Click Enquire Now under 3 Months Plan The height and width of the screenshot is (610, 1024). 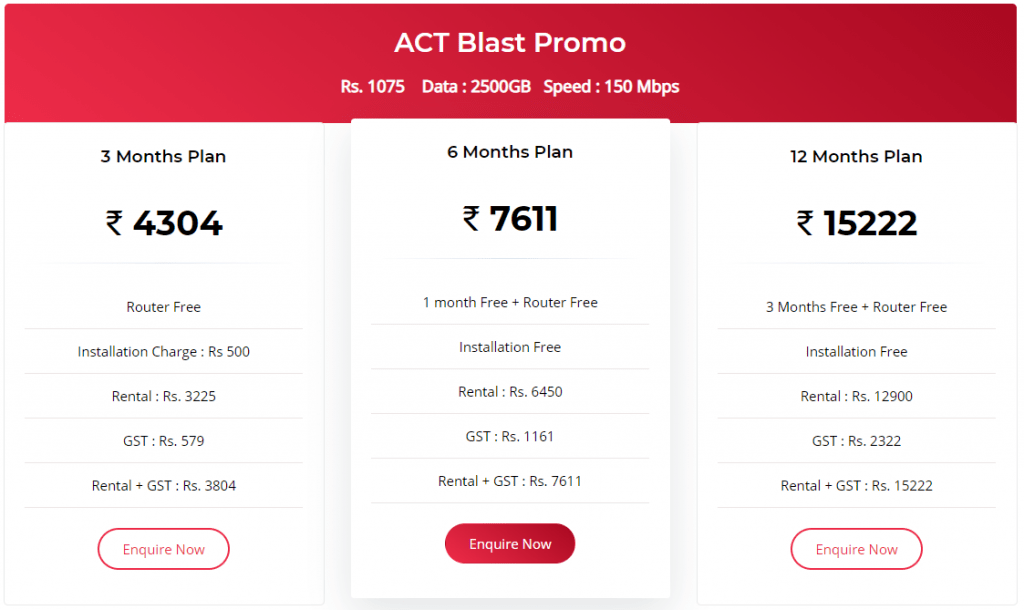click(163, 549)
